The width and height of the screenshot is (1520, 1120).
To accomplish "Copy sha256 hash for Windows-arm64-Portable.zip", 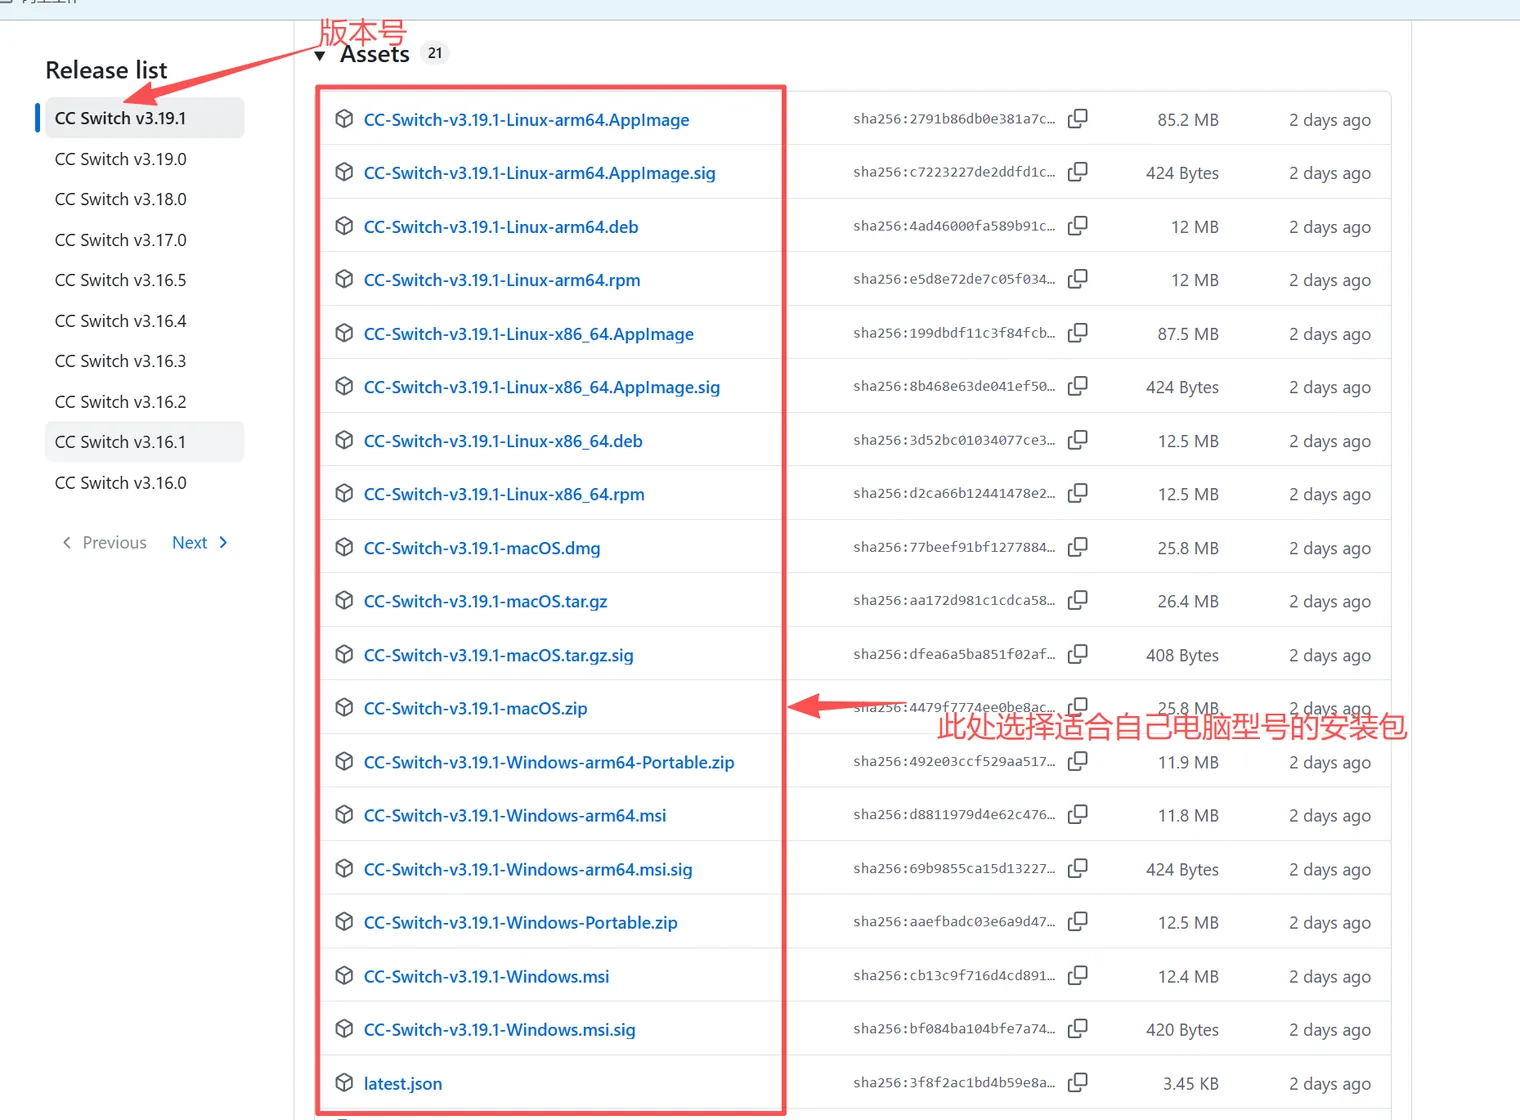I will click(x=1077, y=761).
